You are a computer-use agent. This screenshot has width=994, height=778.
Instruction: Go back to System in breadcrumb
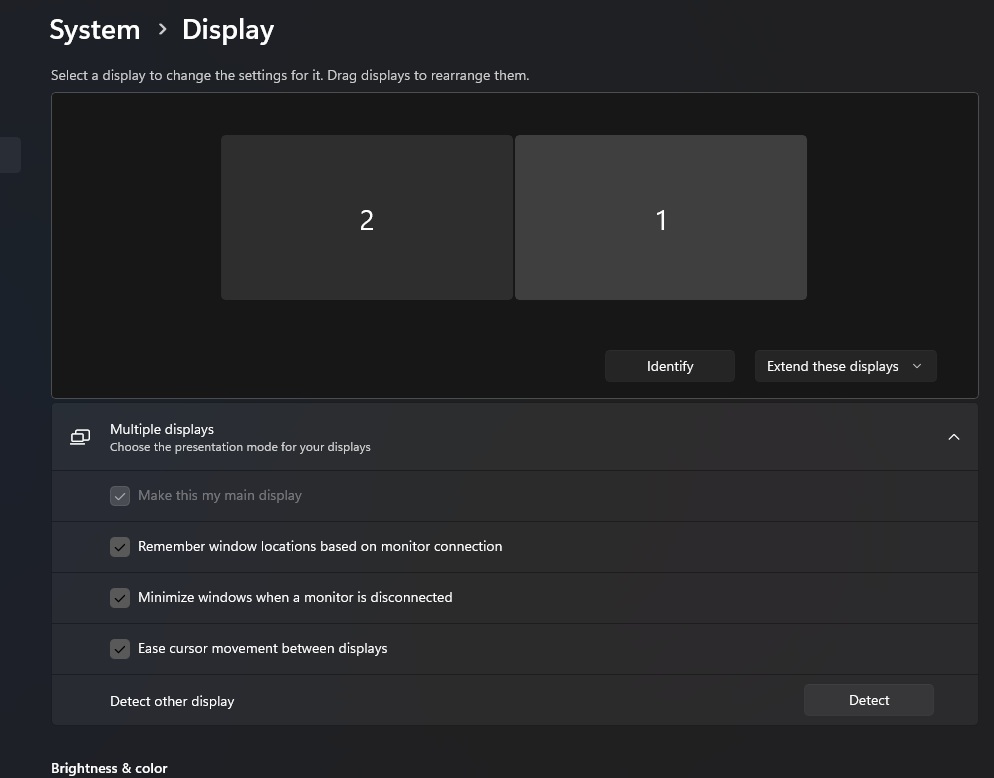95,30
